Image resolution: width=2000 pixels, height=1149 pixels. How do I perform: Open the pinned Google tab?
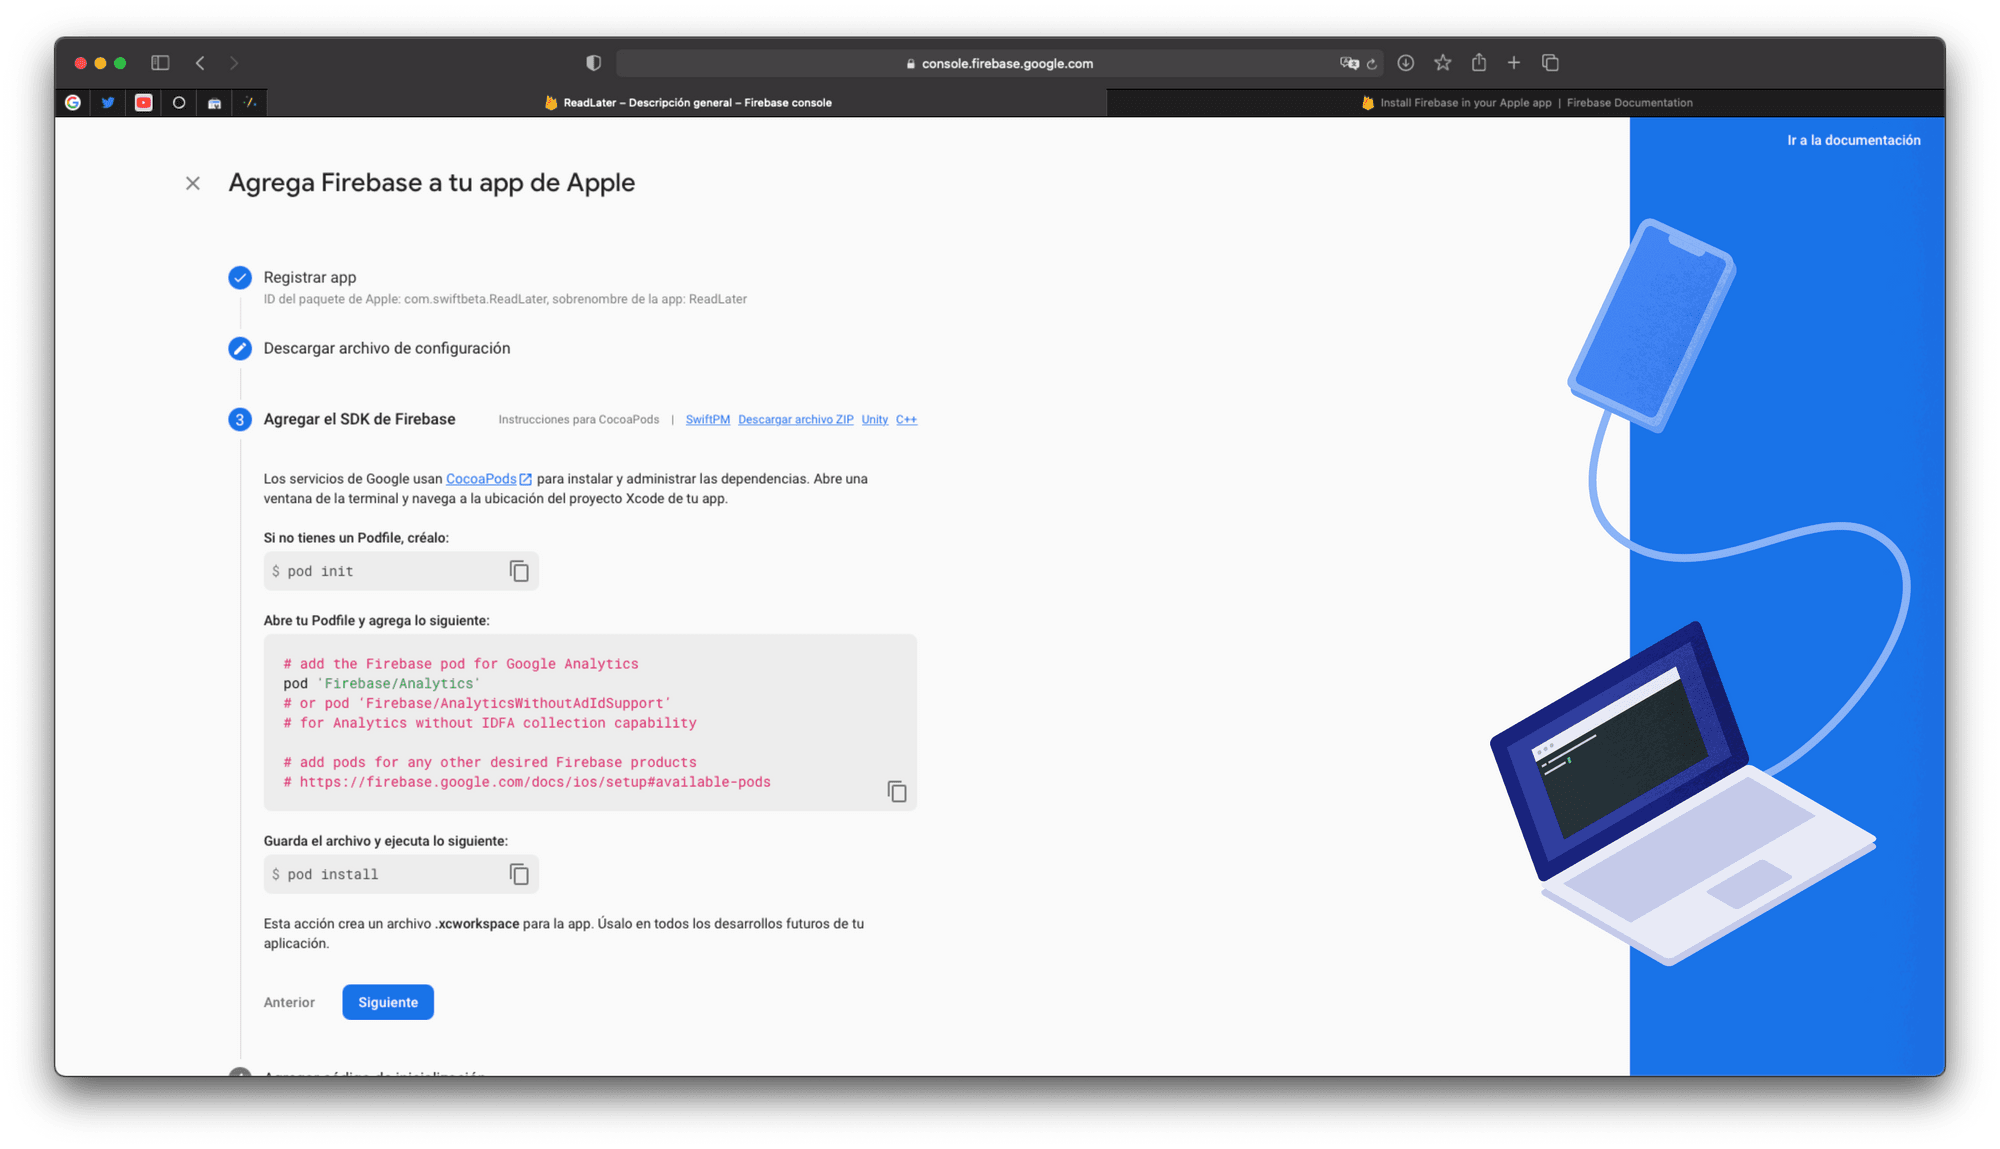[x=73, y=102]
